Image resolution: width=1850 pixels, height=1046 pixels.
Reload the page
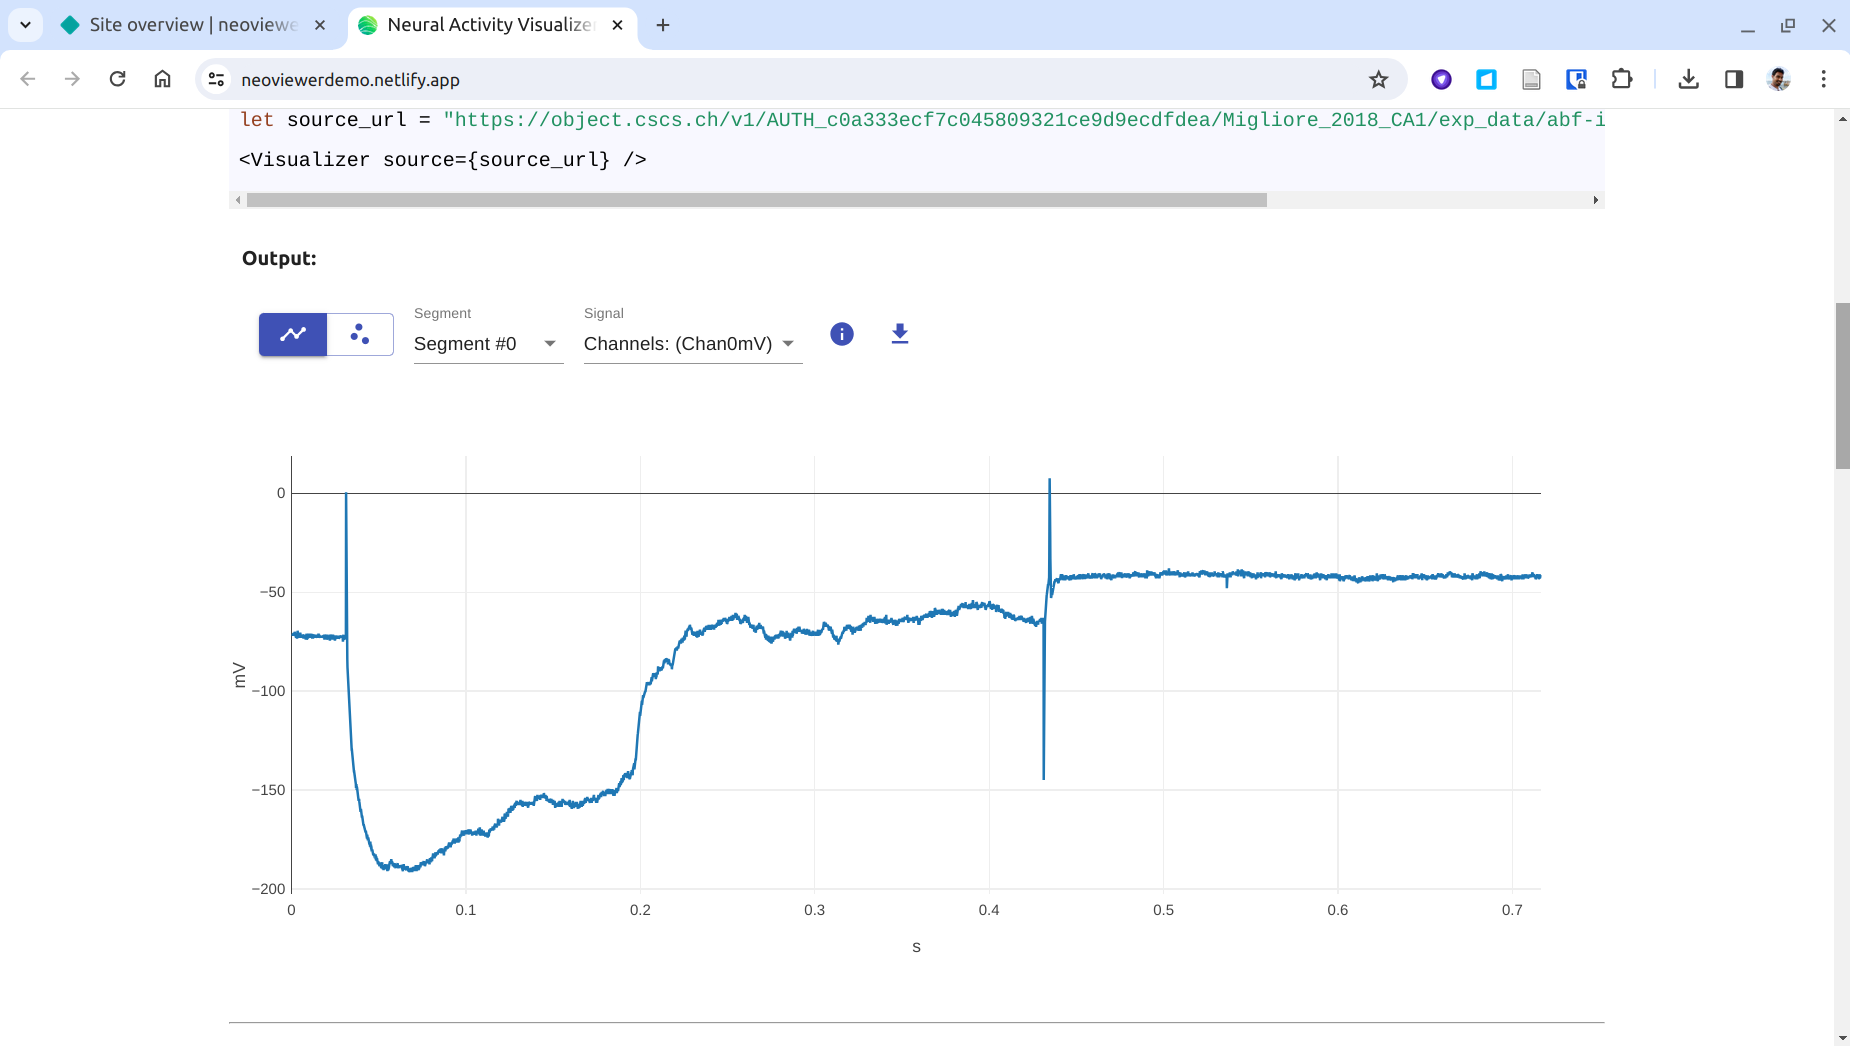click(x=117, y=80)
